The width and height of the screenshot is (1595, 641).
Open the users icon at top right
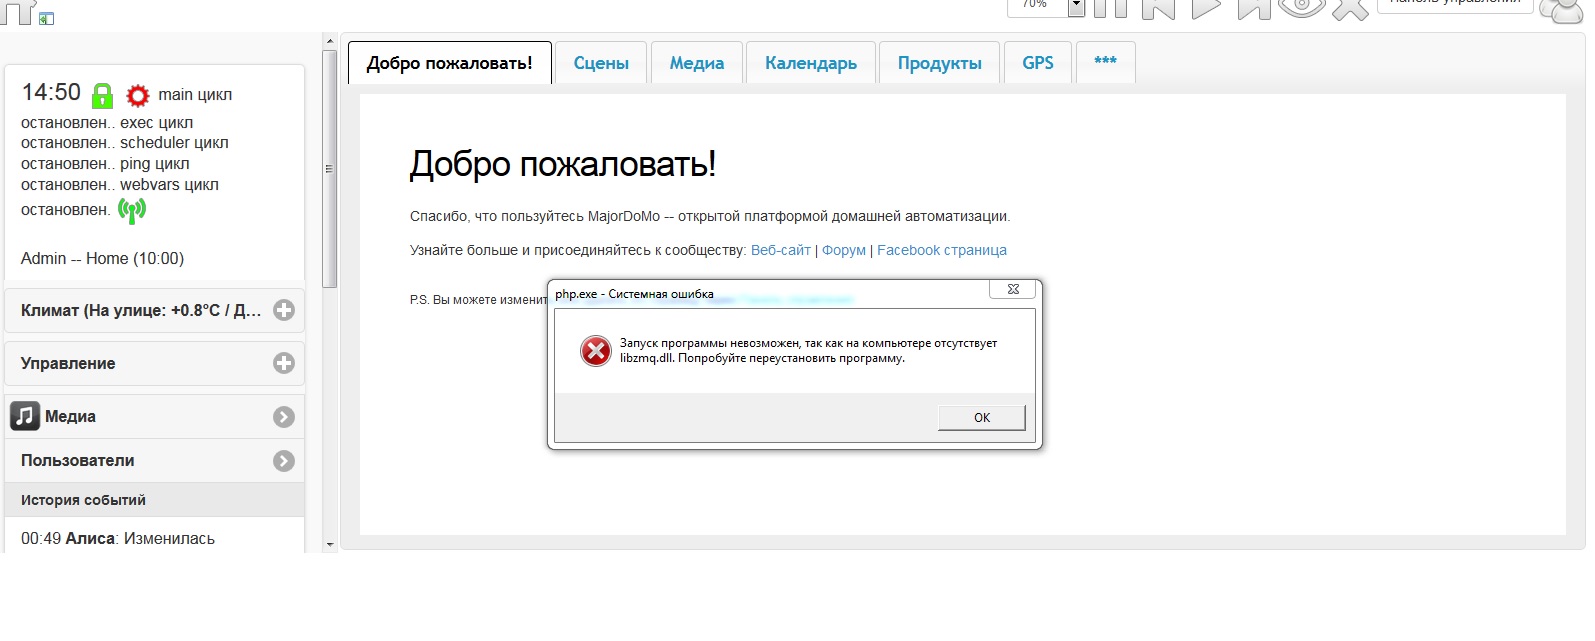tap(1561, 10)
